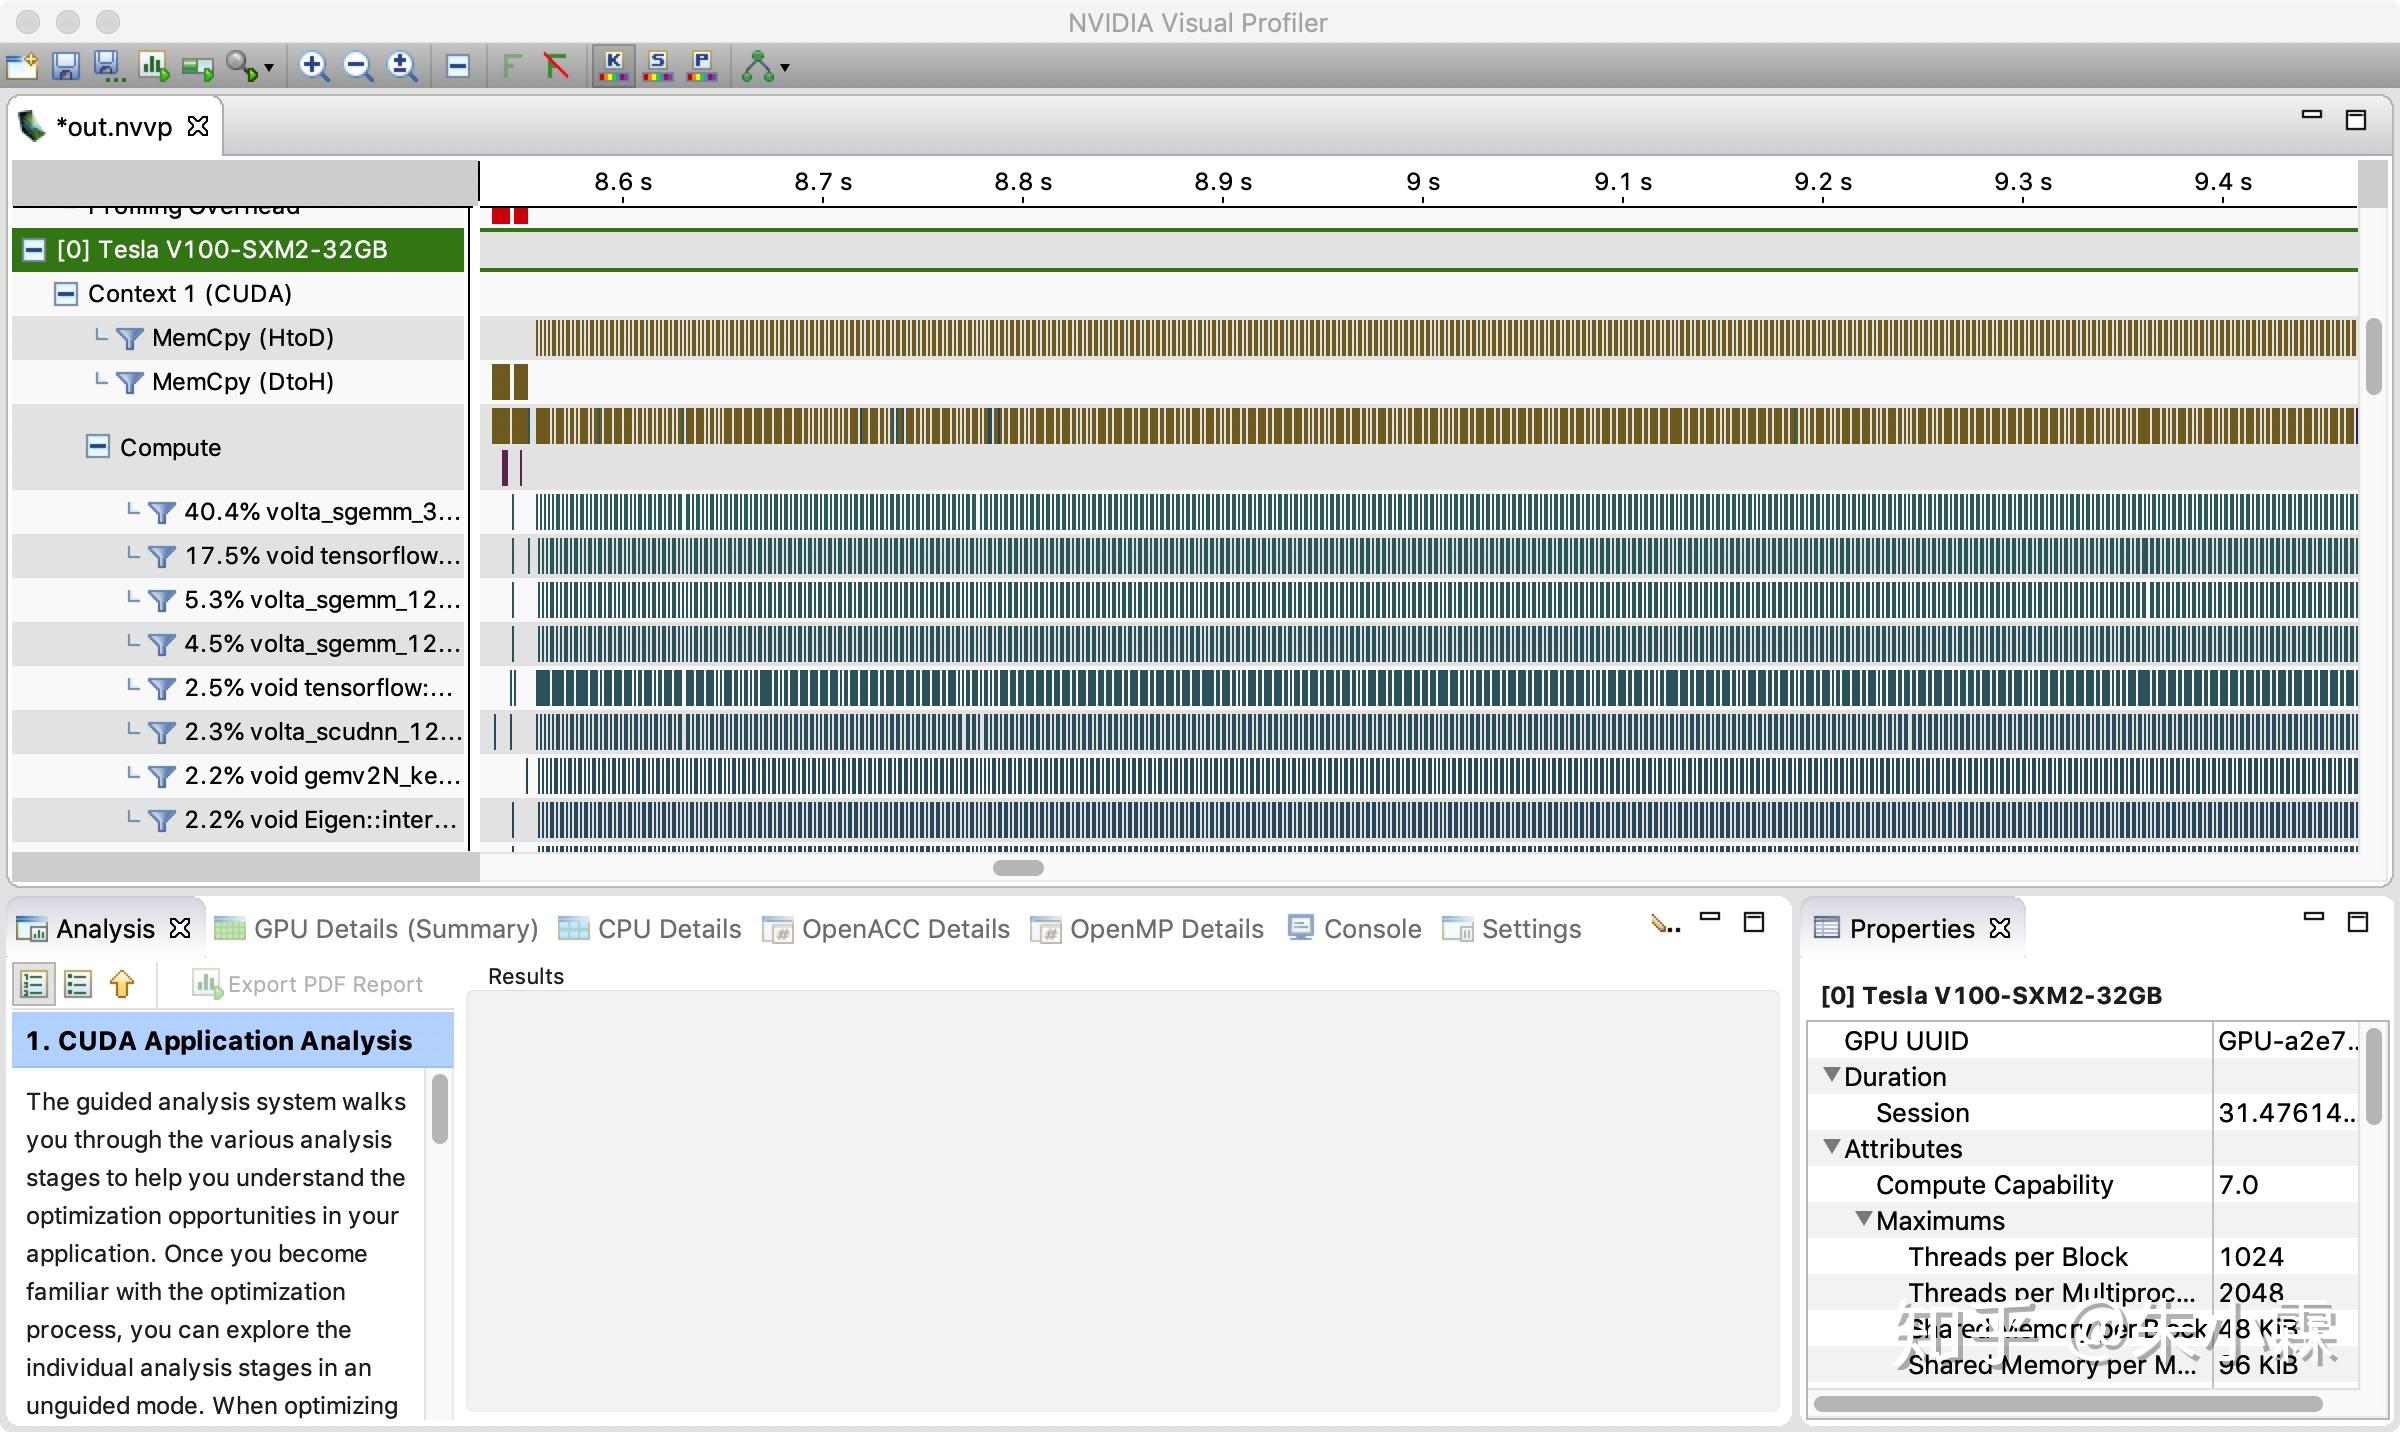Toggle the S stream color mode button

[x=658, y=67]
